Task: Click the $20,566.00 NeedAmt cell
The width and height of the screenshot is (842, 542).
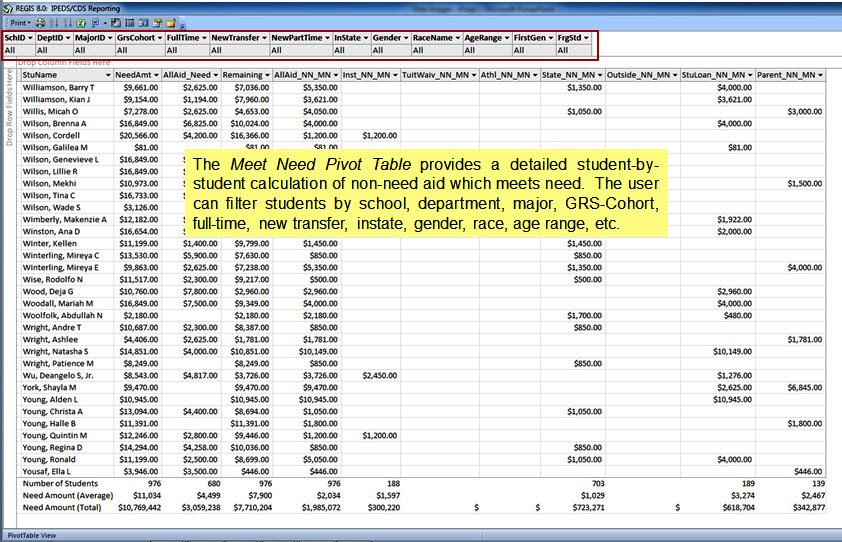Action: [x=139, y=135]
